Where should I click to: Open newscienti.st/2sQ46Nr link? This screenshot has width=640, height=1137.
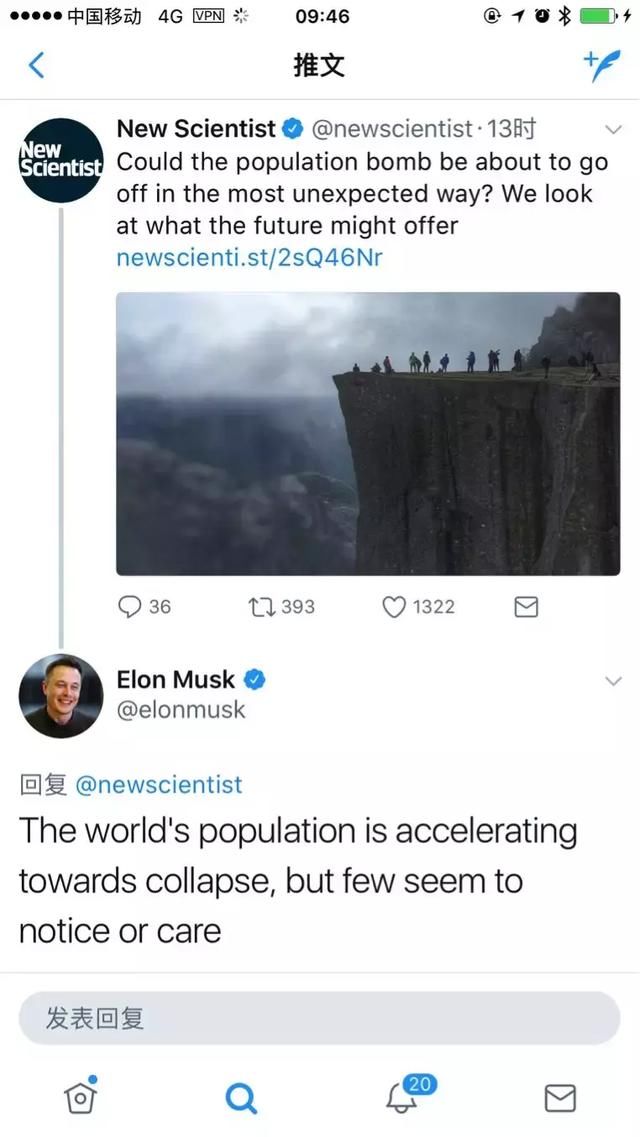point(249,257)
